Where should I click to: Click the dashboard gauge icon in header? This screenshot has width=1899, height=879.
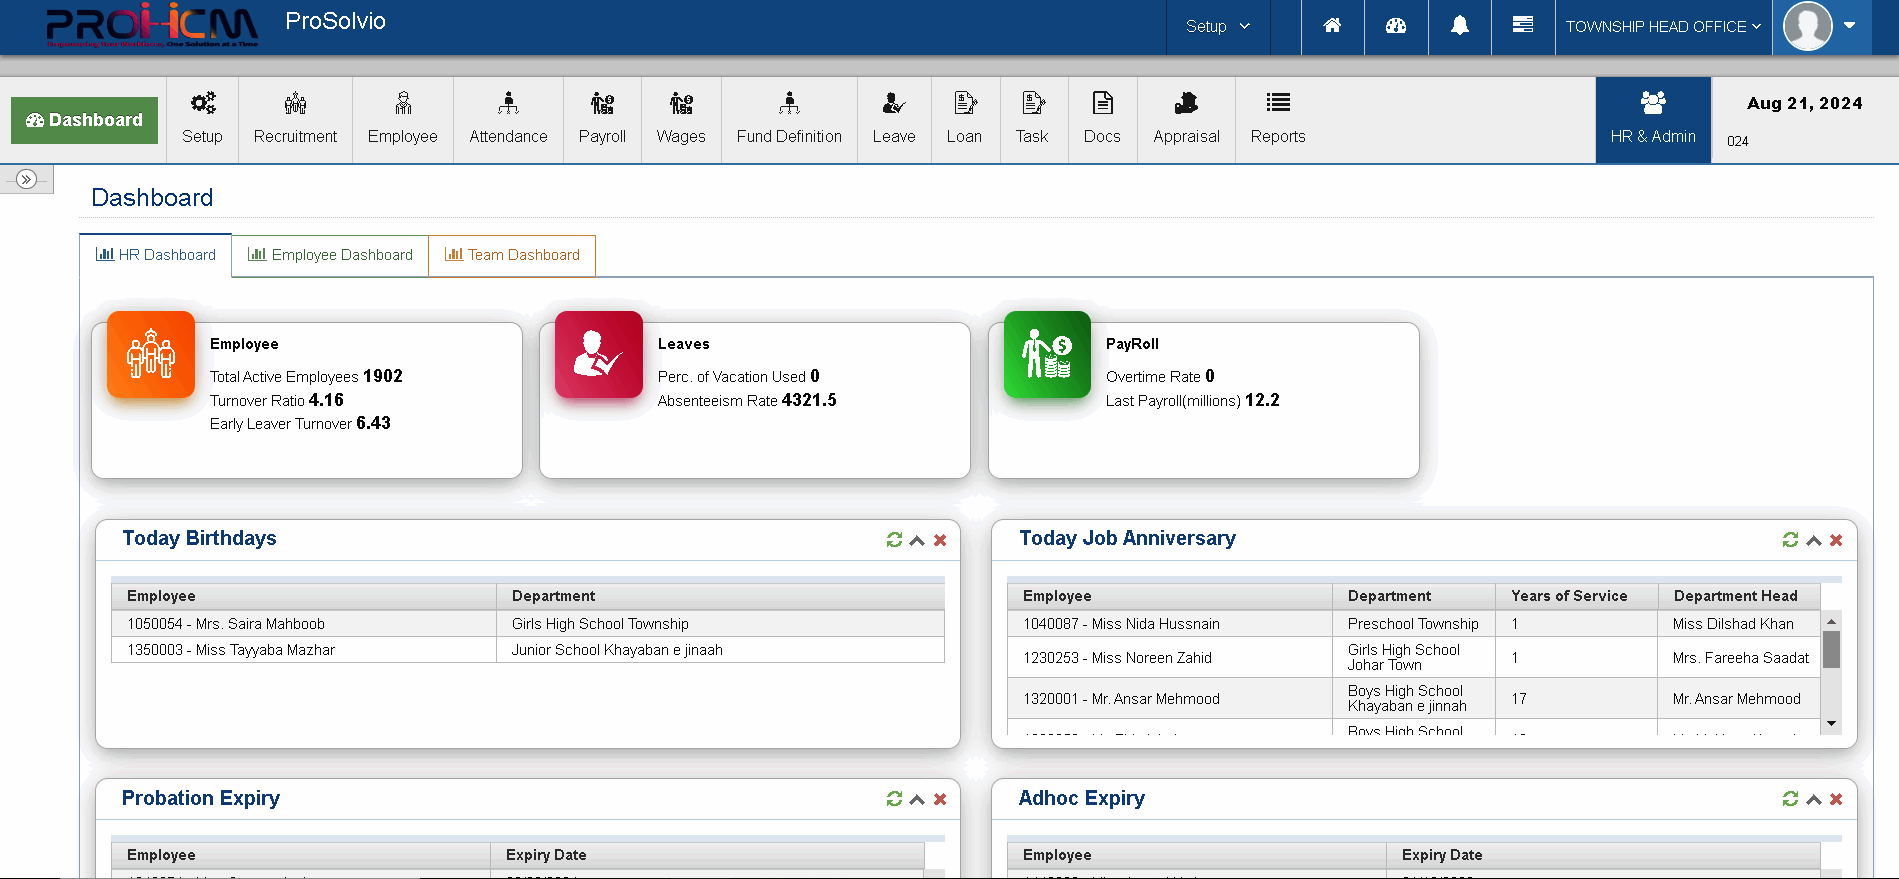[1396, 26]
